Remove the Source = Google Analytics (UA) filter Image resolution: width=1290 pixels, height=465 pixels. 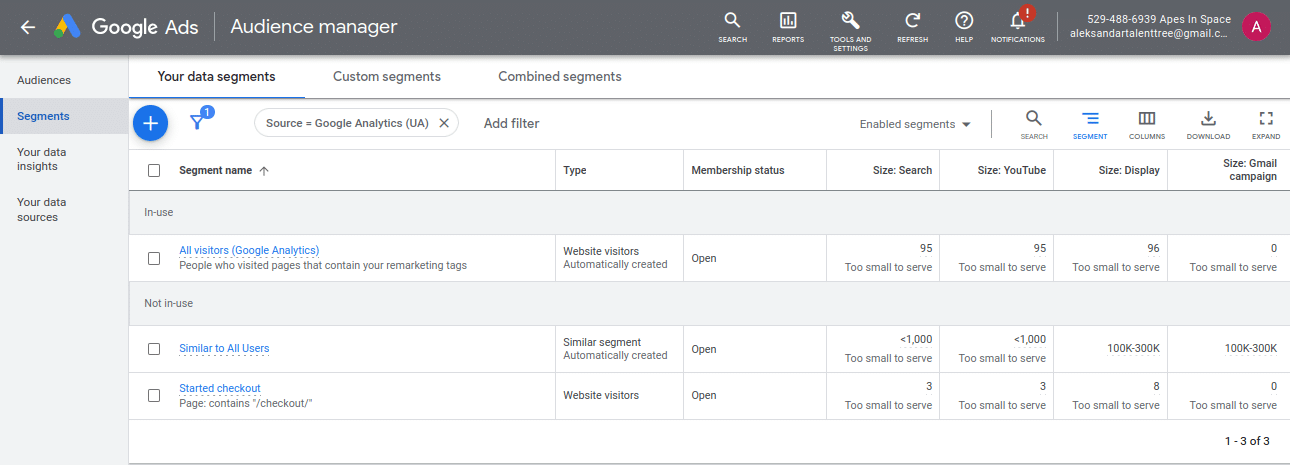[x=444, y=123]
